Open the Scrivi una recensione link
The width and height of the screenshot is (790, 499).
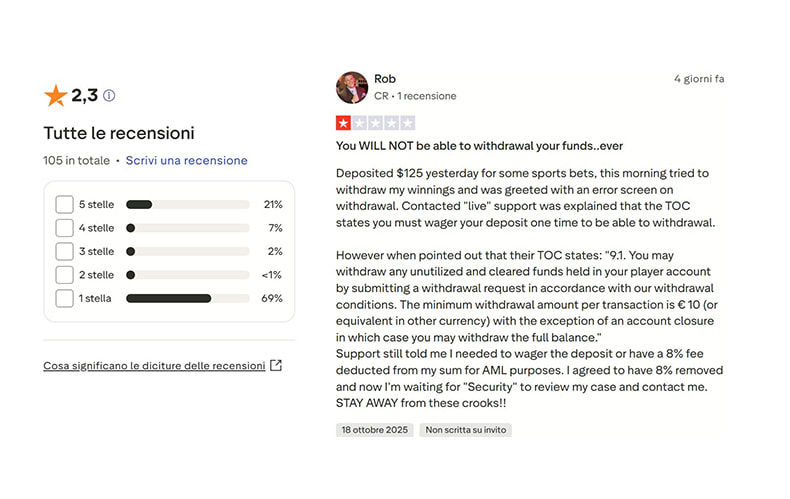tap(186, 160)
